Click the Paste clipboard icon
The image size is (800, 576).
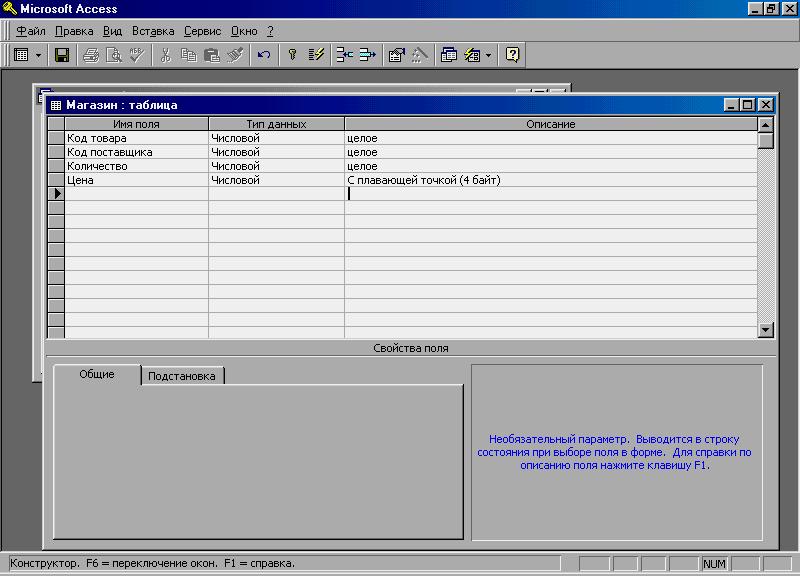212,55
